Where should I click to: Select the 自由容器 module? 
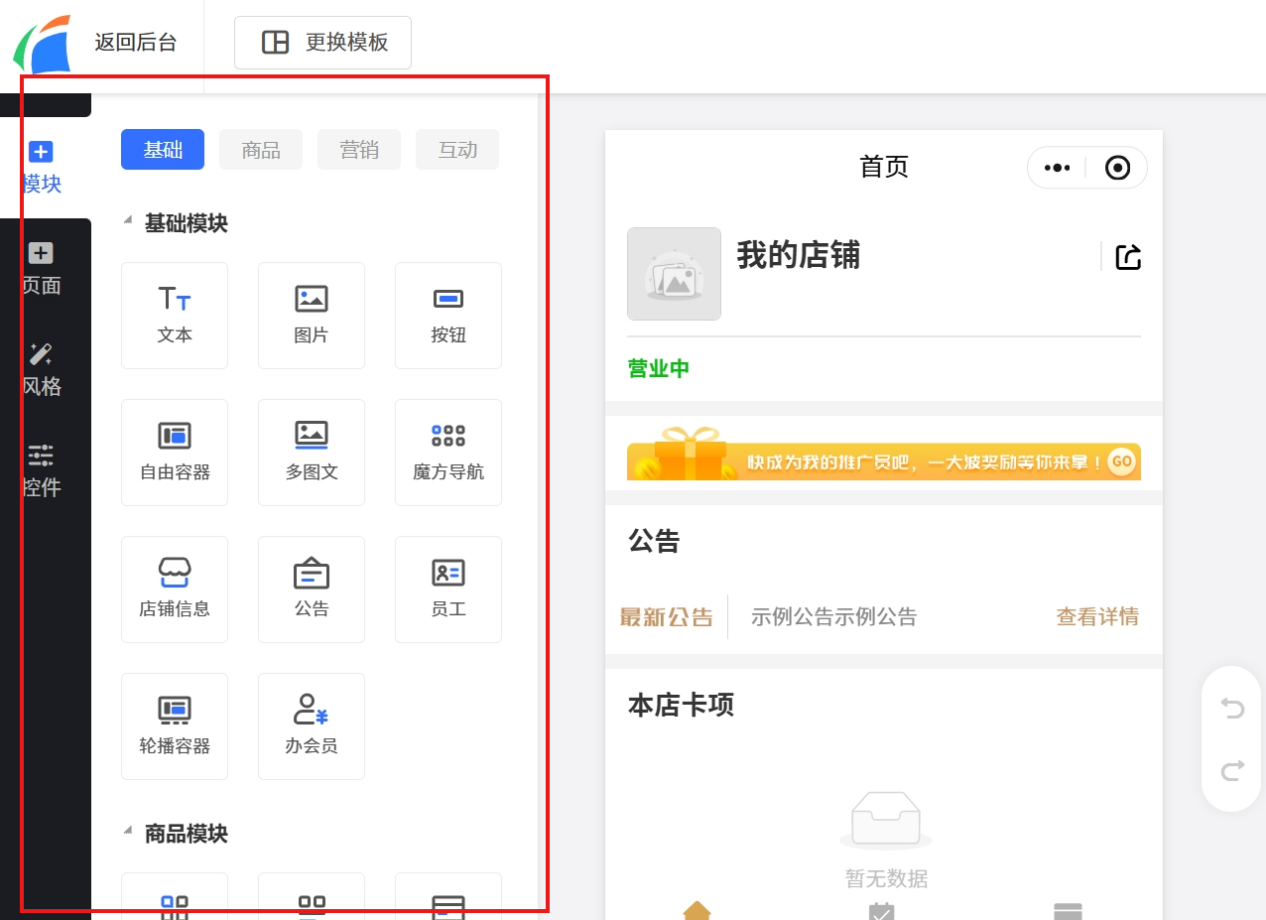(x=174, y=452)
